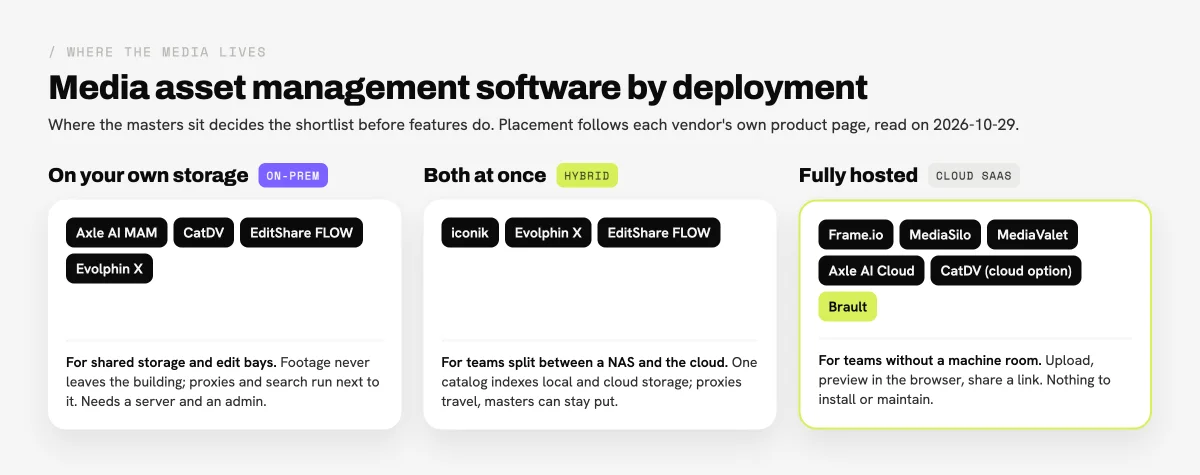Click the Axle AI Cloud chip
Image resolution: width=1200 pixels, height=475 pixels.
click(871, 271)
